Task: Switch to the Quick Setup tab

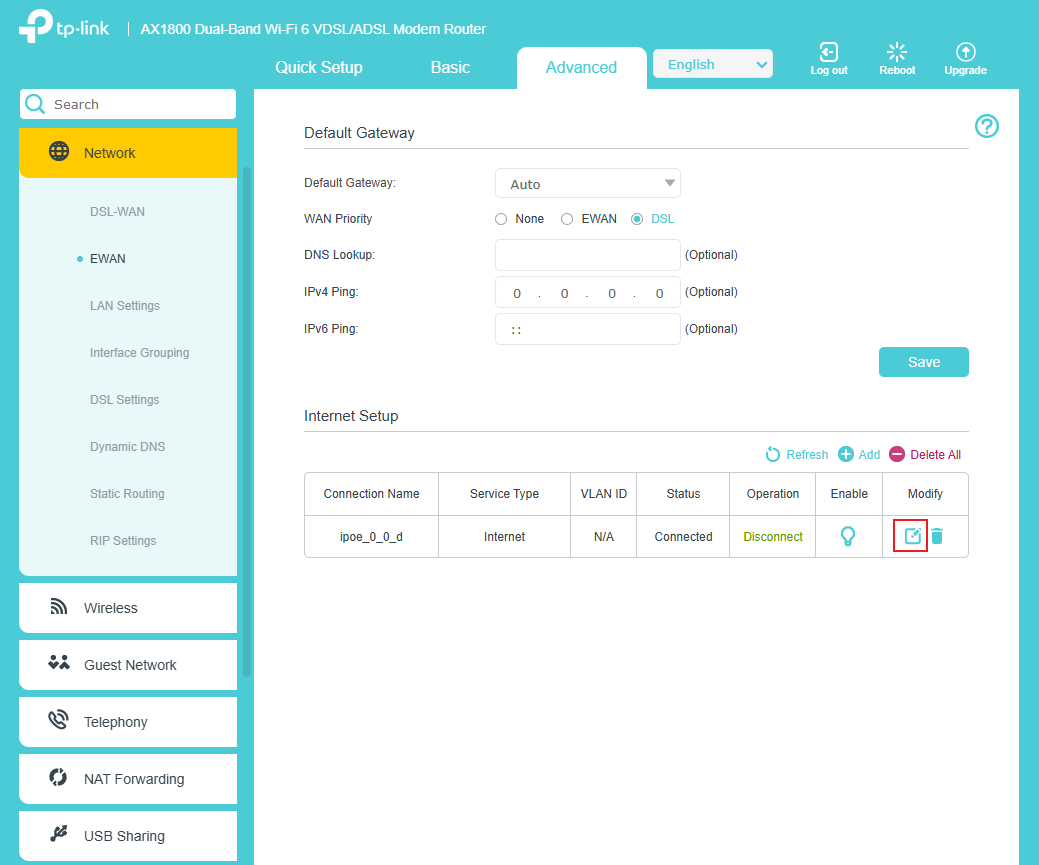Action: coord(319,68)
